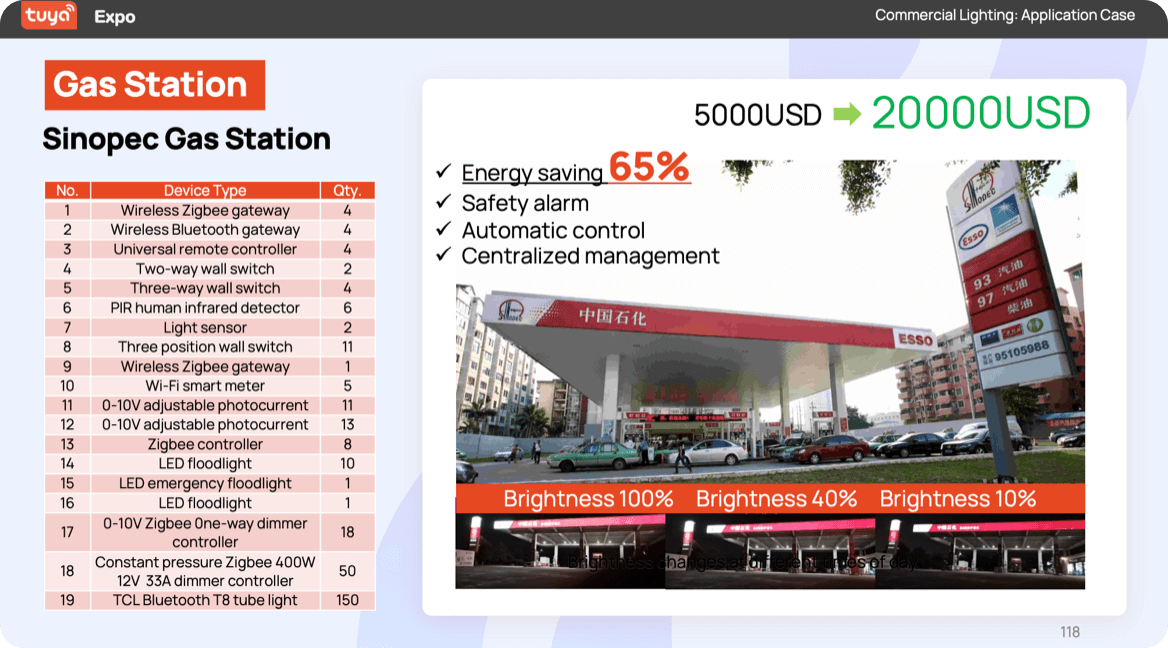Click the Zigbee controller cell
The image size is (1168, 648).
coord(205,445)
